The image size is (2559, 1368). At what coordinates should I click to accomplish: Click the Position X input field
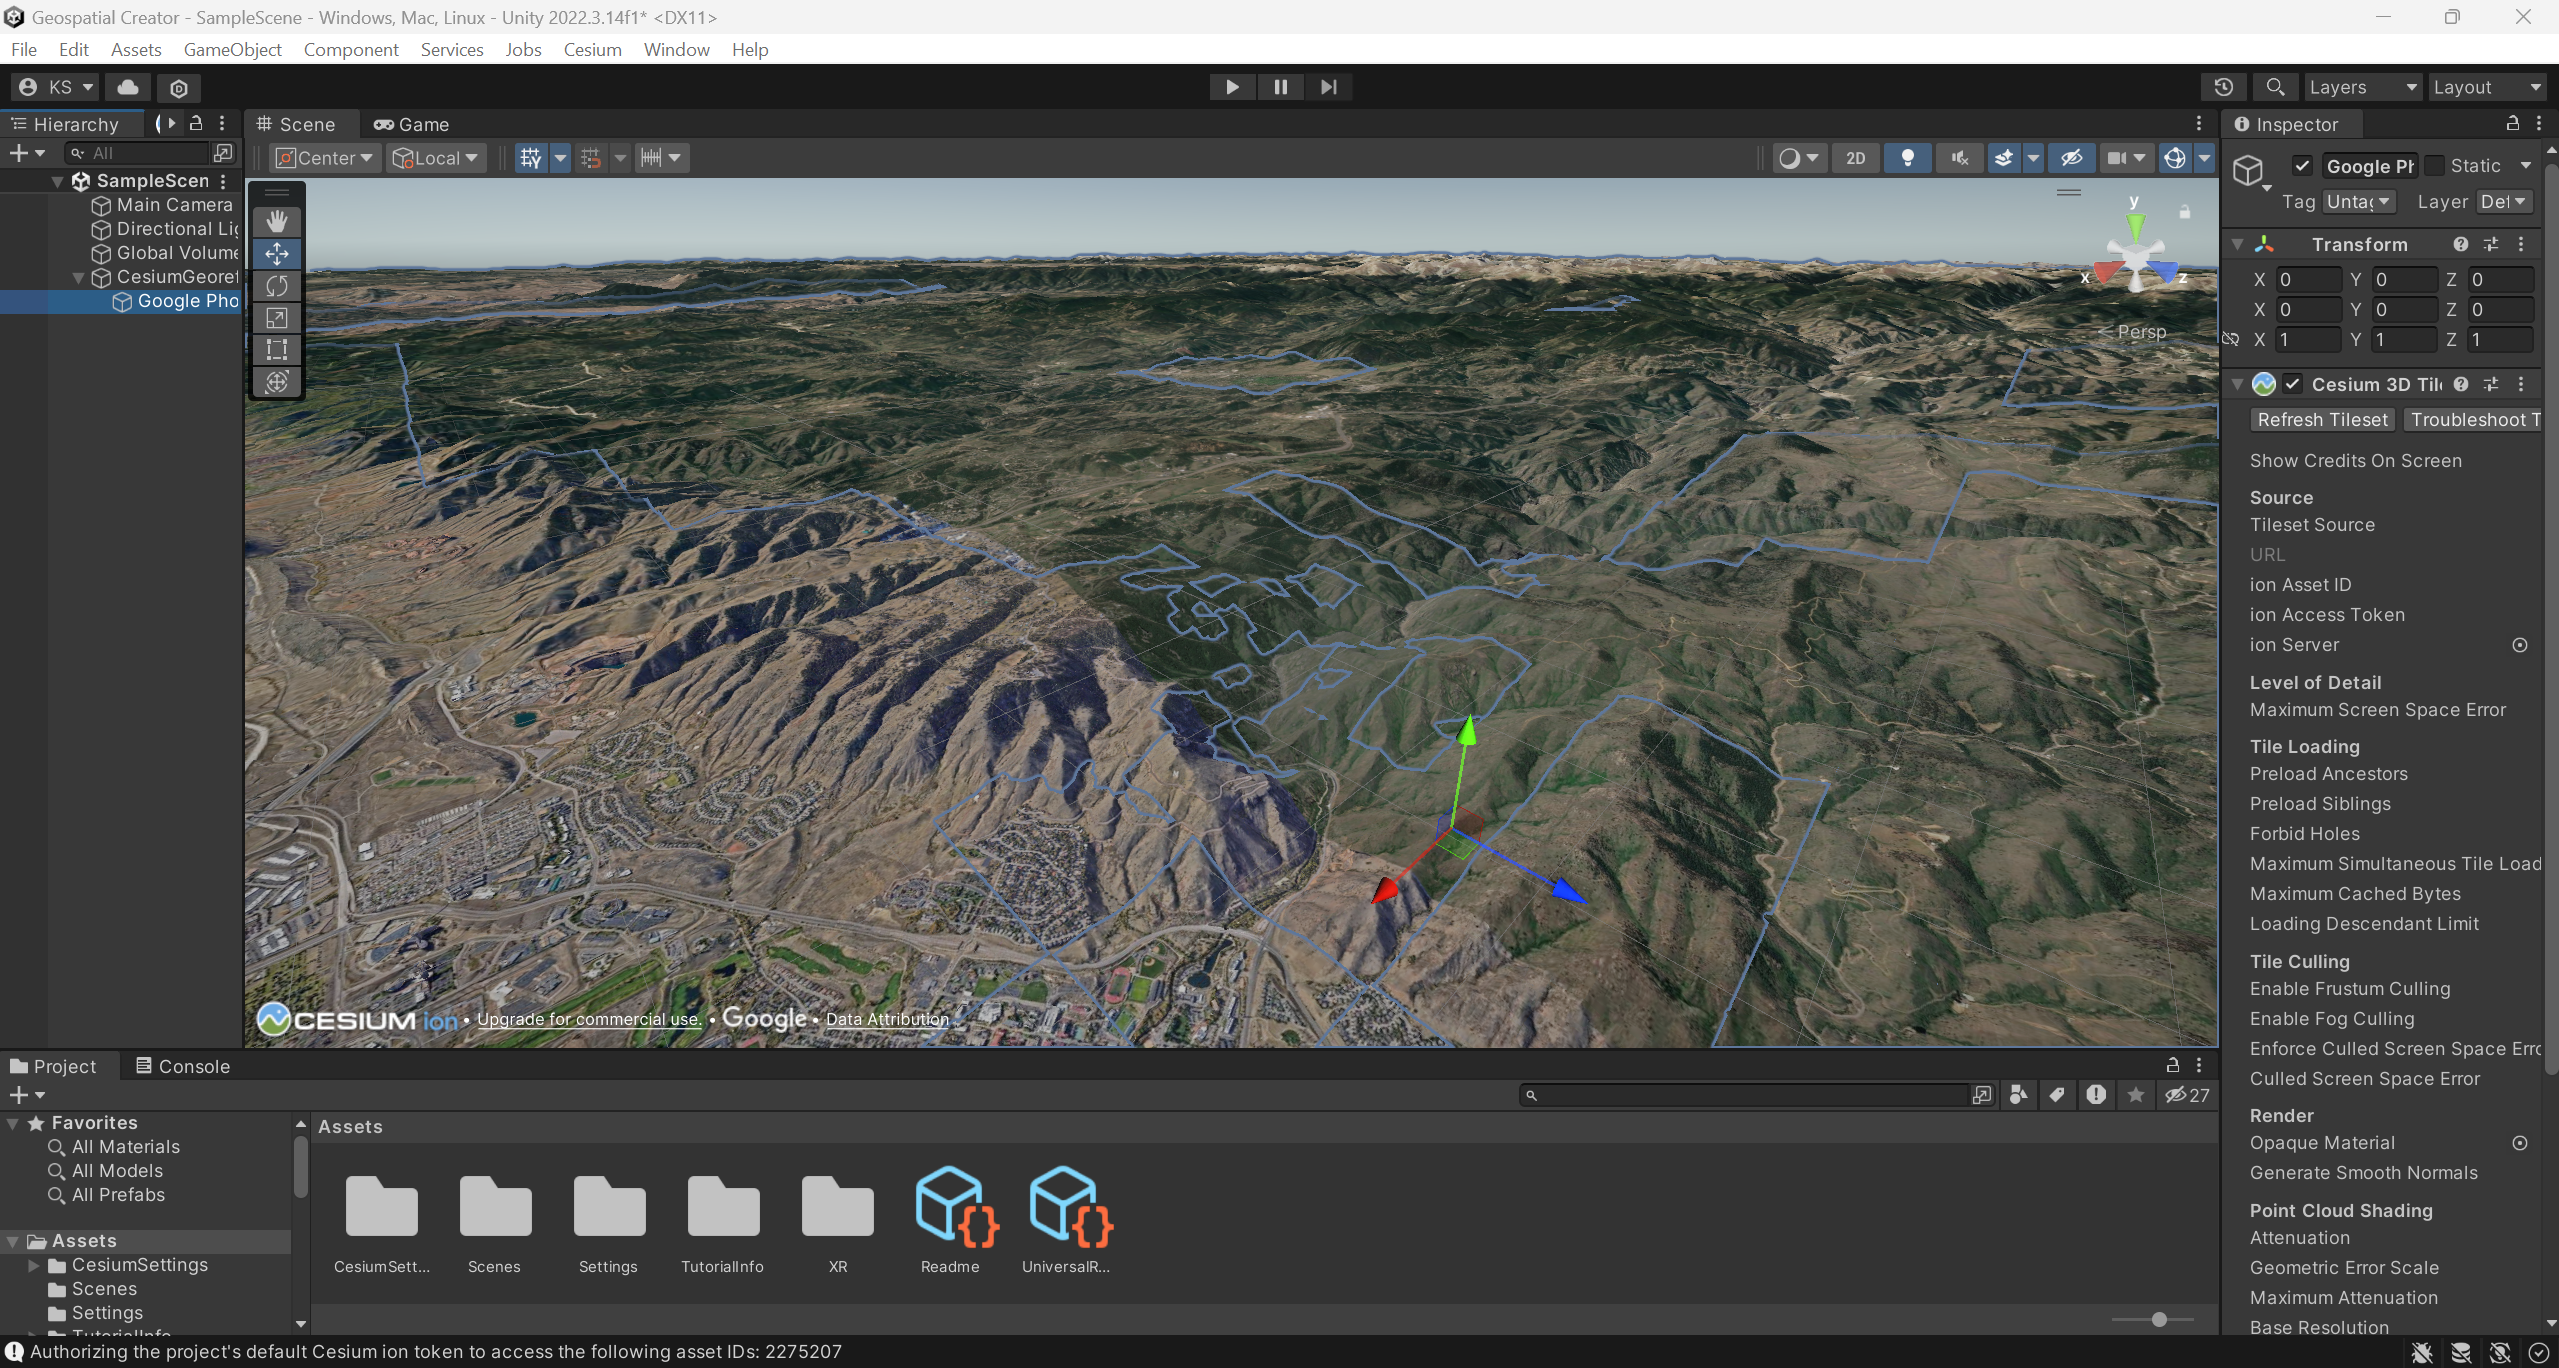pos(2308,280)
